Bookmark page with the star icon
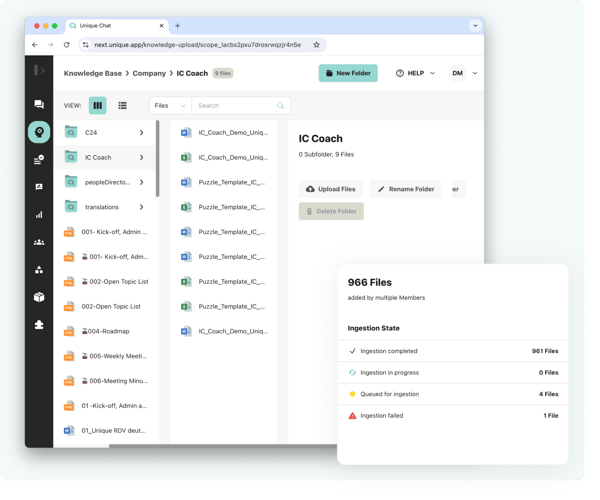Screen dimensions: 600x500 [x=317, y=45]
